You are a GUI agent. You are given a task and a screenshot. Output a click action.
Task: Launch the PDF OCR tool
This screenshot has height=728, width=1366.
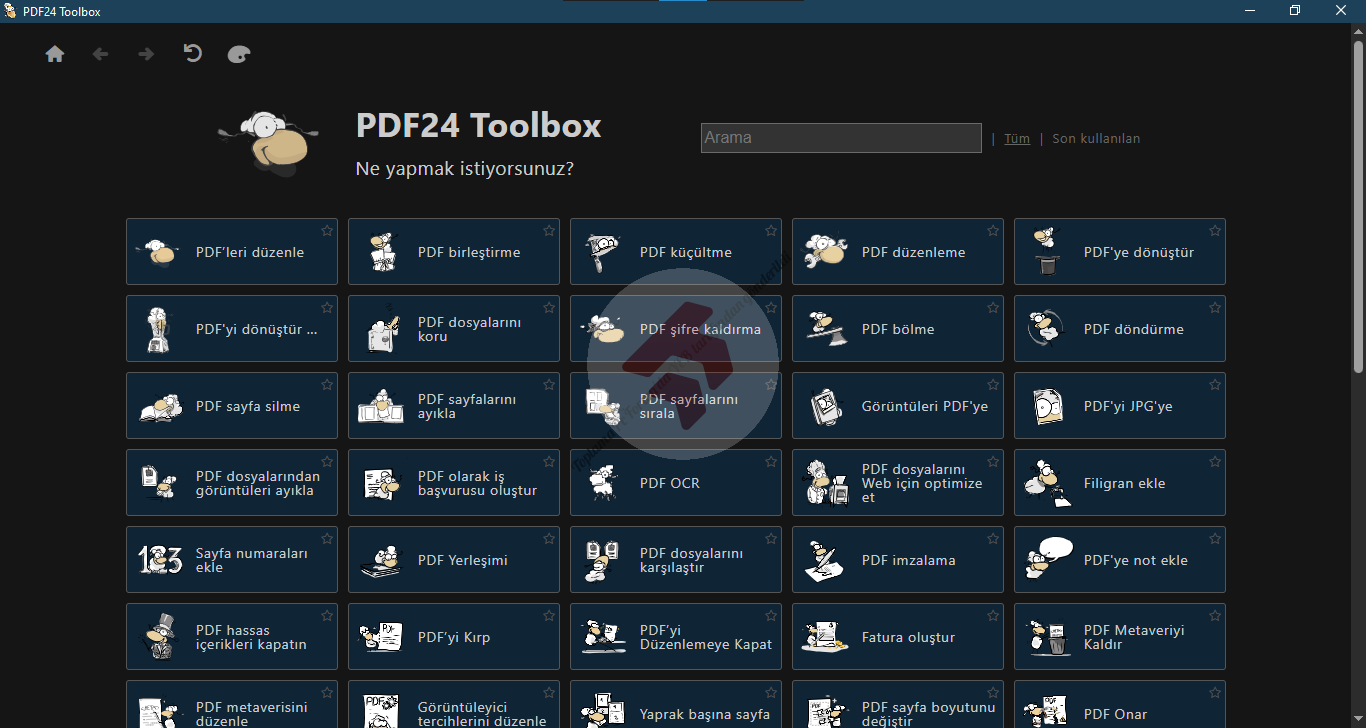coord(676,483)
